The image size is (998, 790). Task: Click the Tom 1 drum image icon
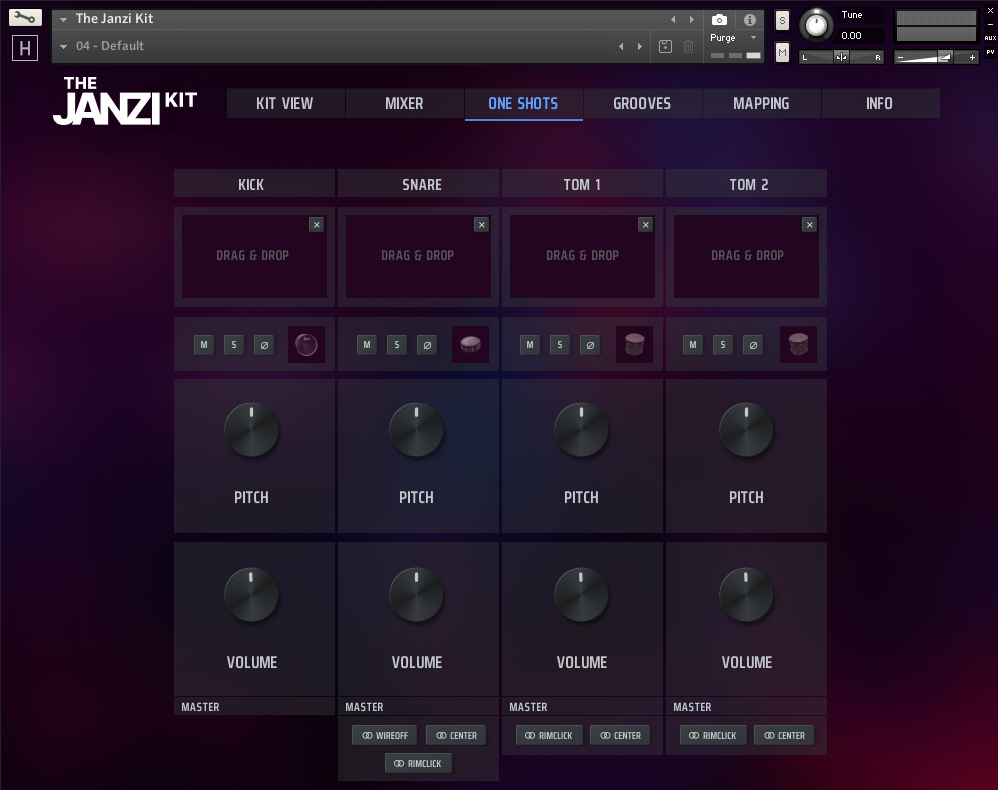click(634, 345)
